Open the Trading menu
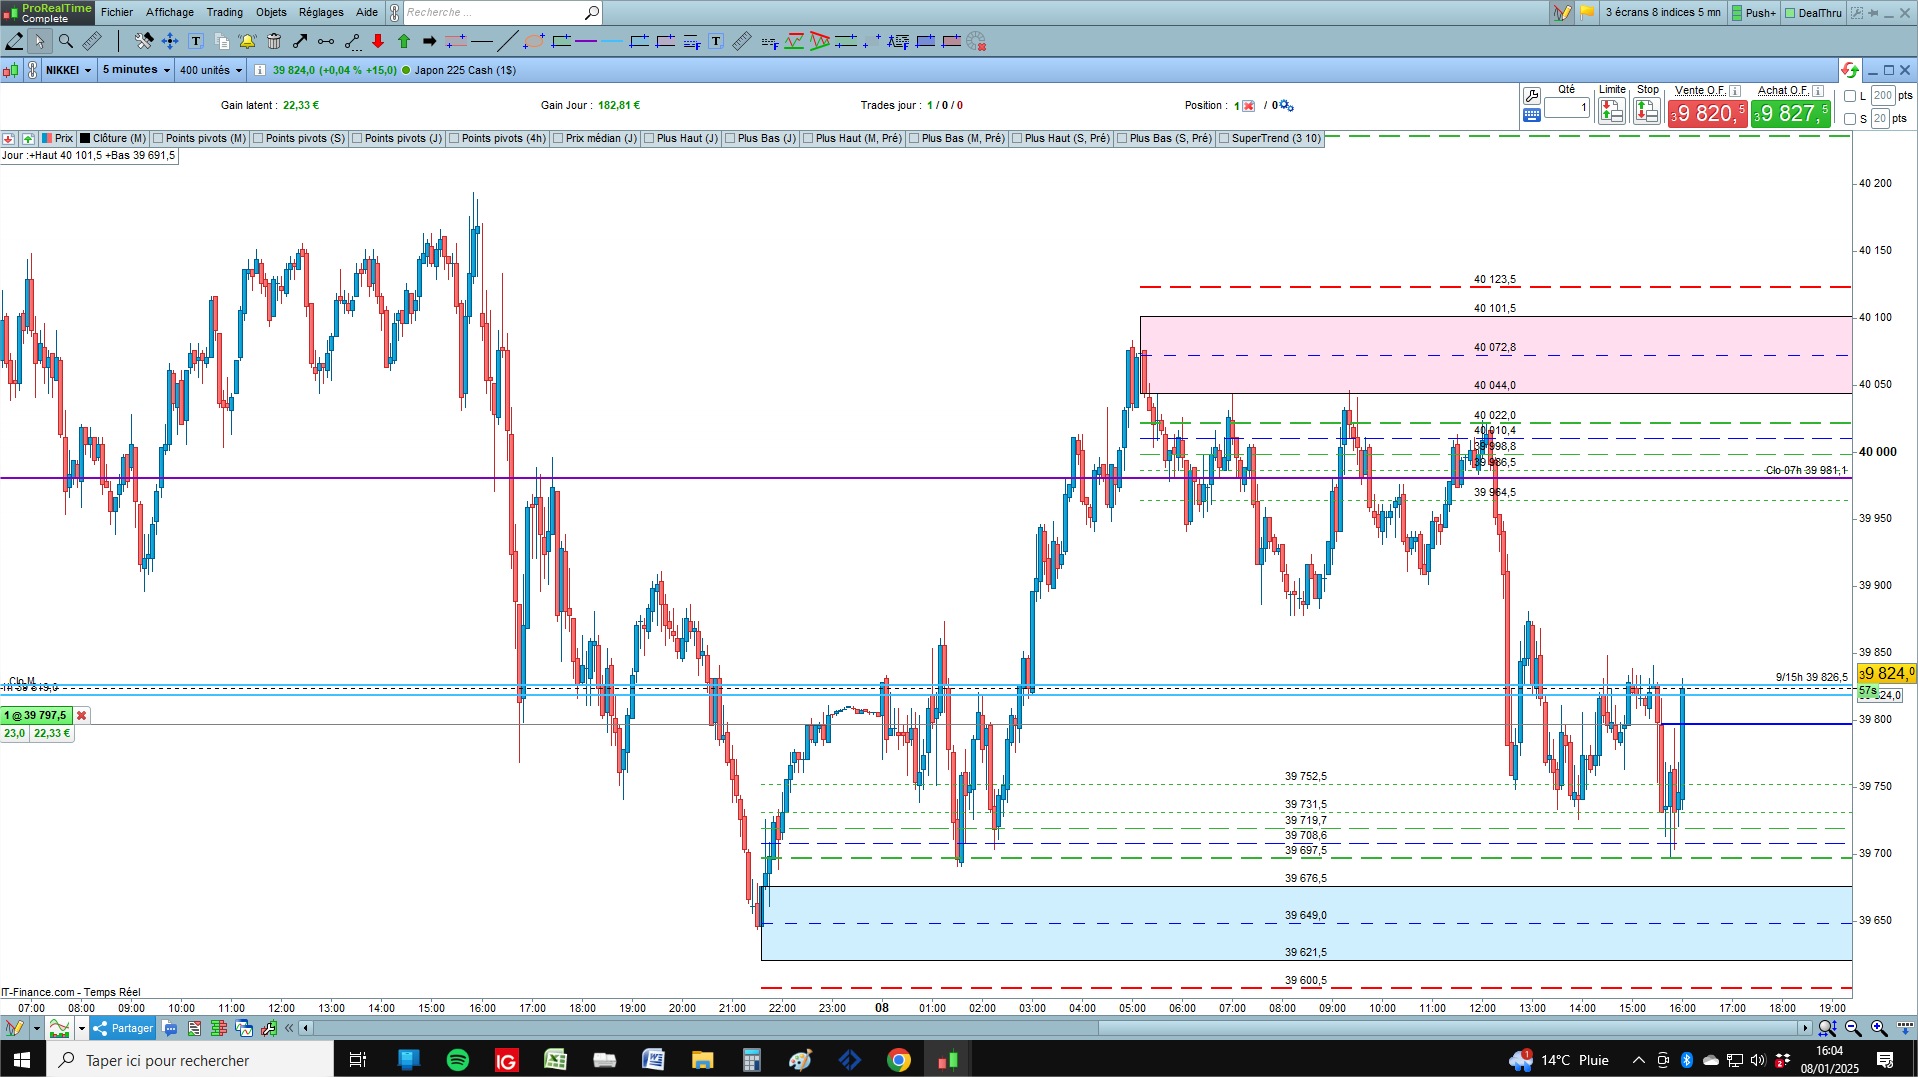Viewport: 1918px width, 1077px height. (x=225, y=12)
